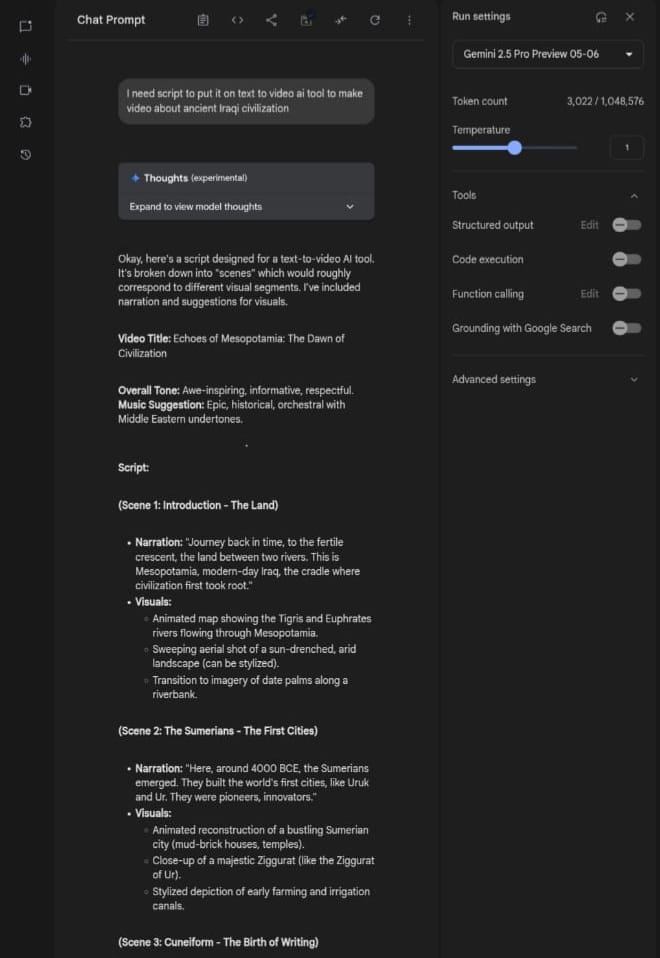Expand the Advanced settings section
Image resolution: width=660 pixels, height=958 pixels.
click(547, 380)
